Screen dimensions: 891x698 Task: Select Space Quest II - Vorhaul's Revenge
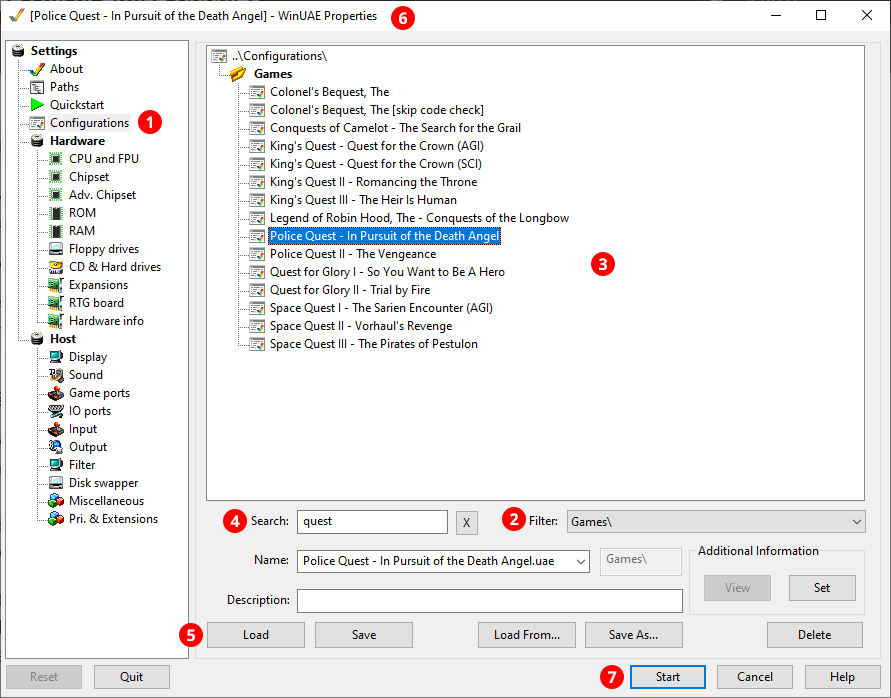click(361, 326)
